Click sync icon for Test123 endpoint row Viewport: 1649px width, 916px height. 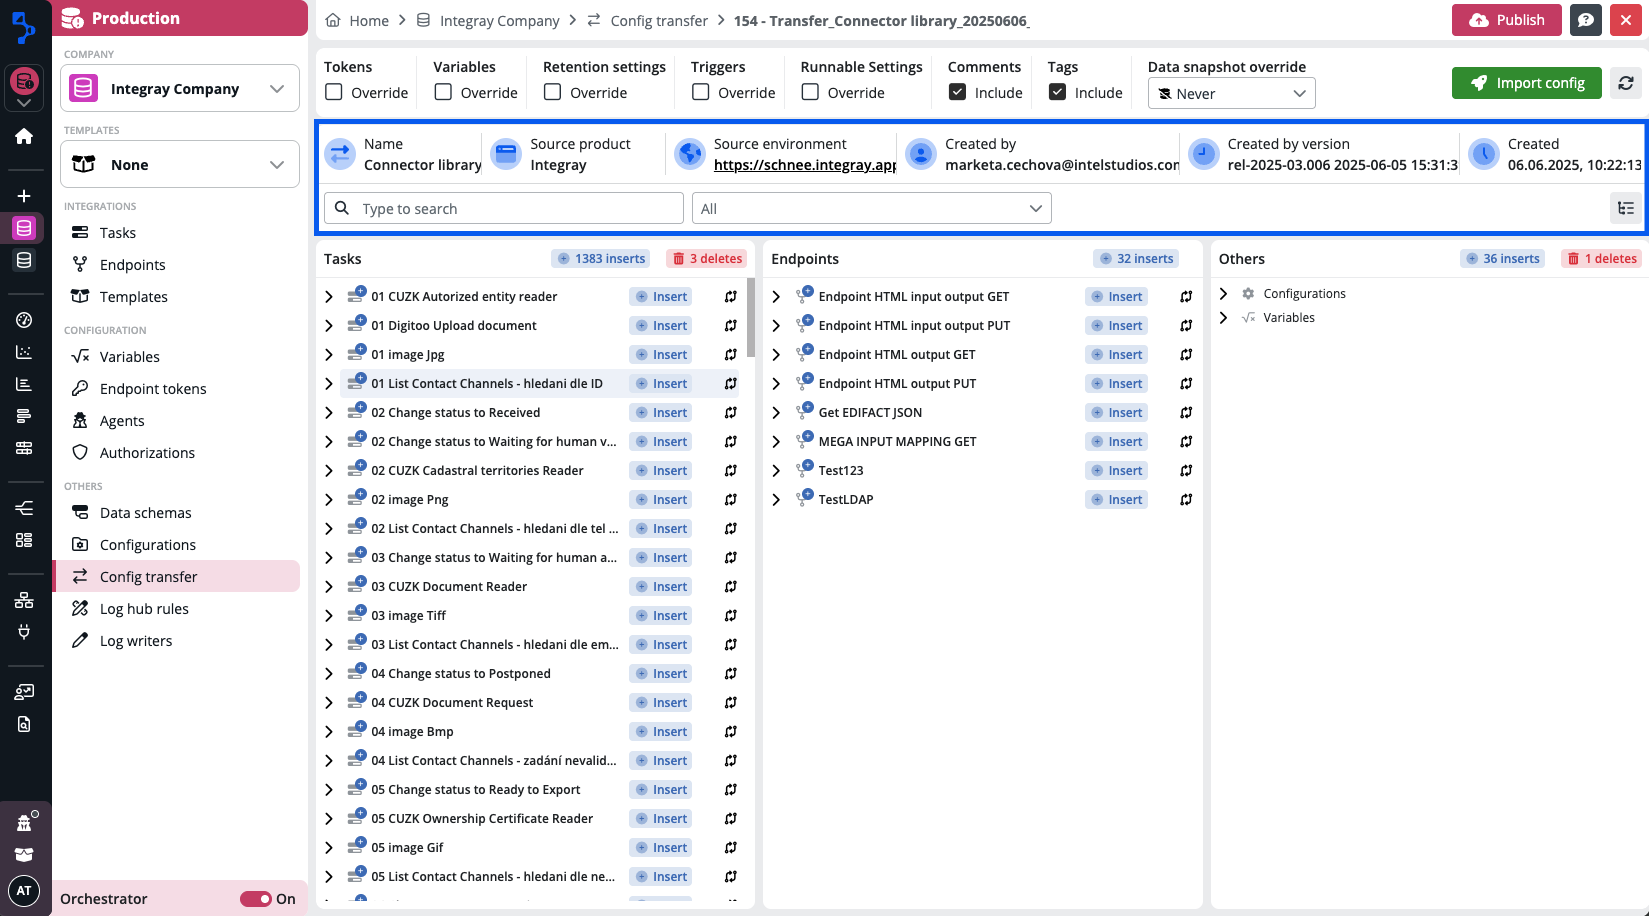click(1186, 471)
